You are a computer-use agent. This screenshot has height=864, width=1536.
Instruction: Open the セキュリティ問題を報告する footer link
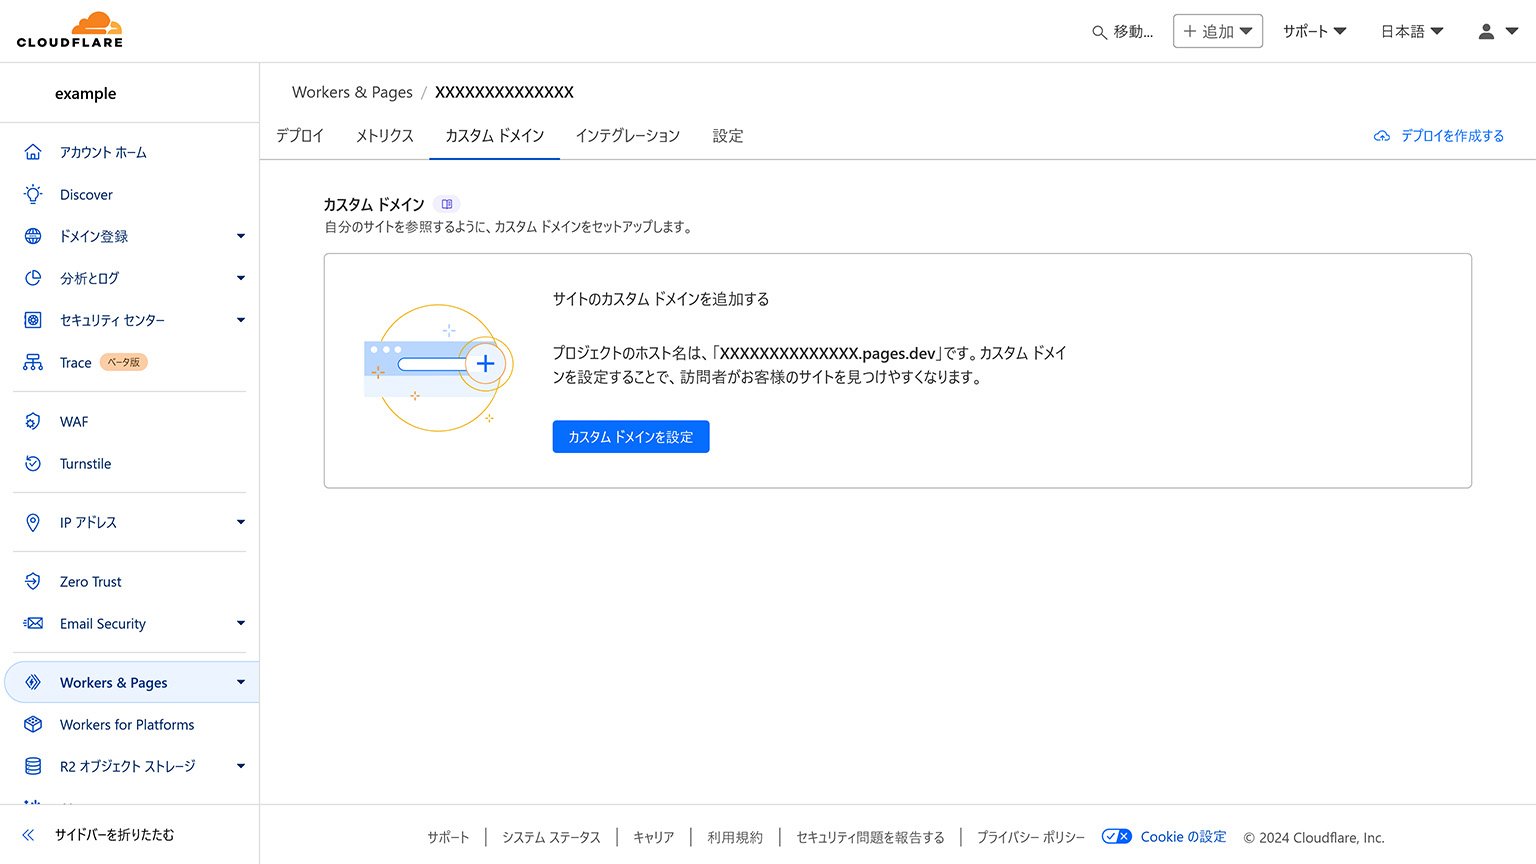[x=870, y=838]
